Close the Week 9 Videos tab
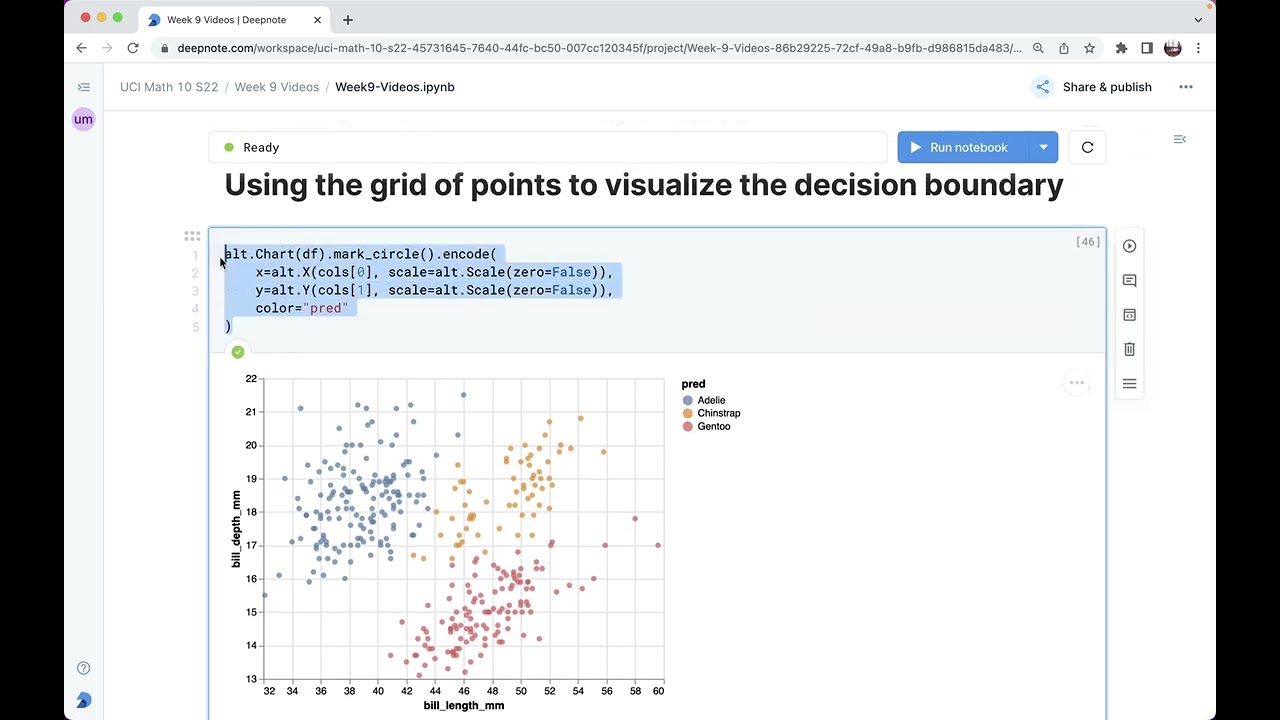The image size is (1280, 720). click(x=317, y=19)
